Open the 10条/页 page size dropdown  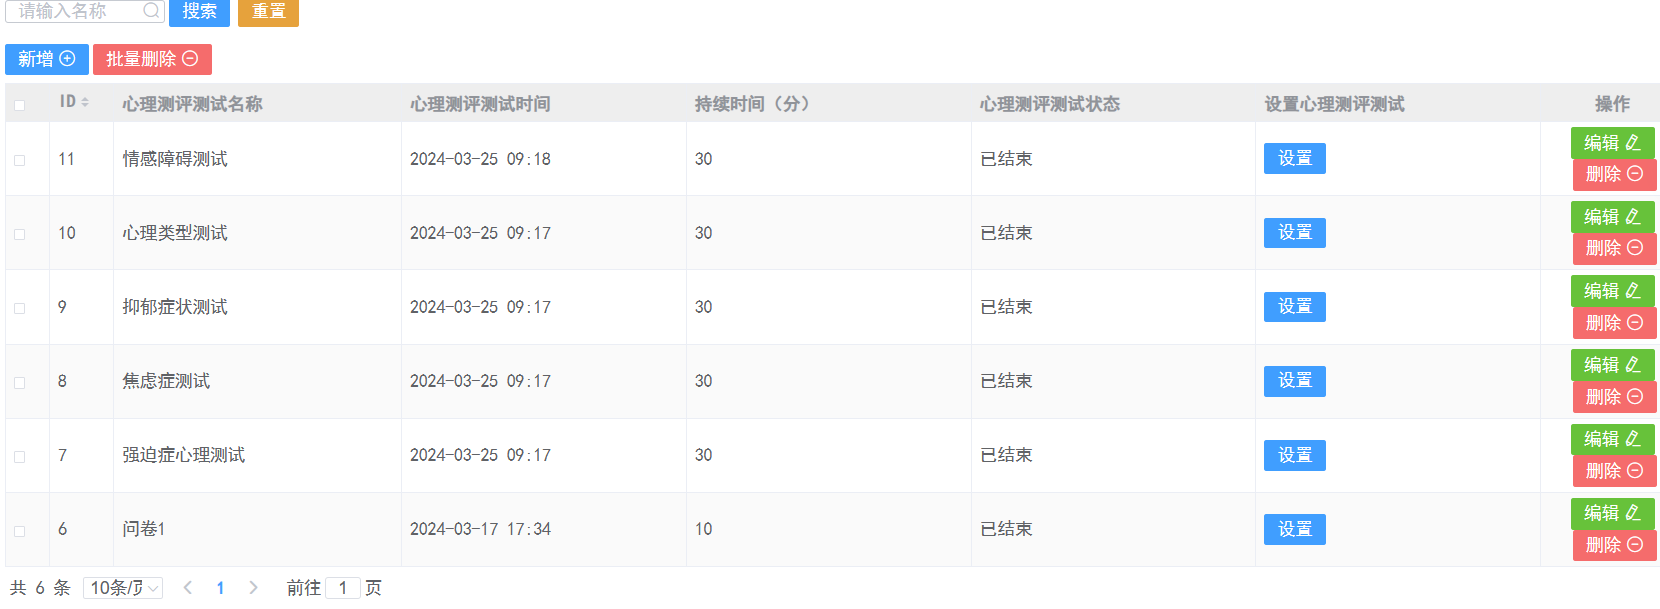(x=123, y=588)
